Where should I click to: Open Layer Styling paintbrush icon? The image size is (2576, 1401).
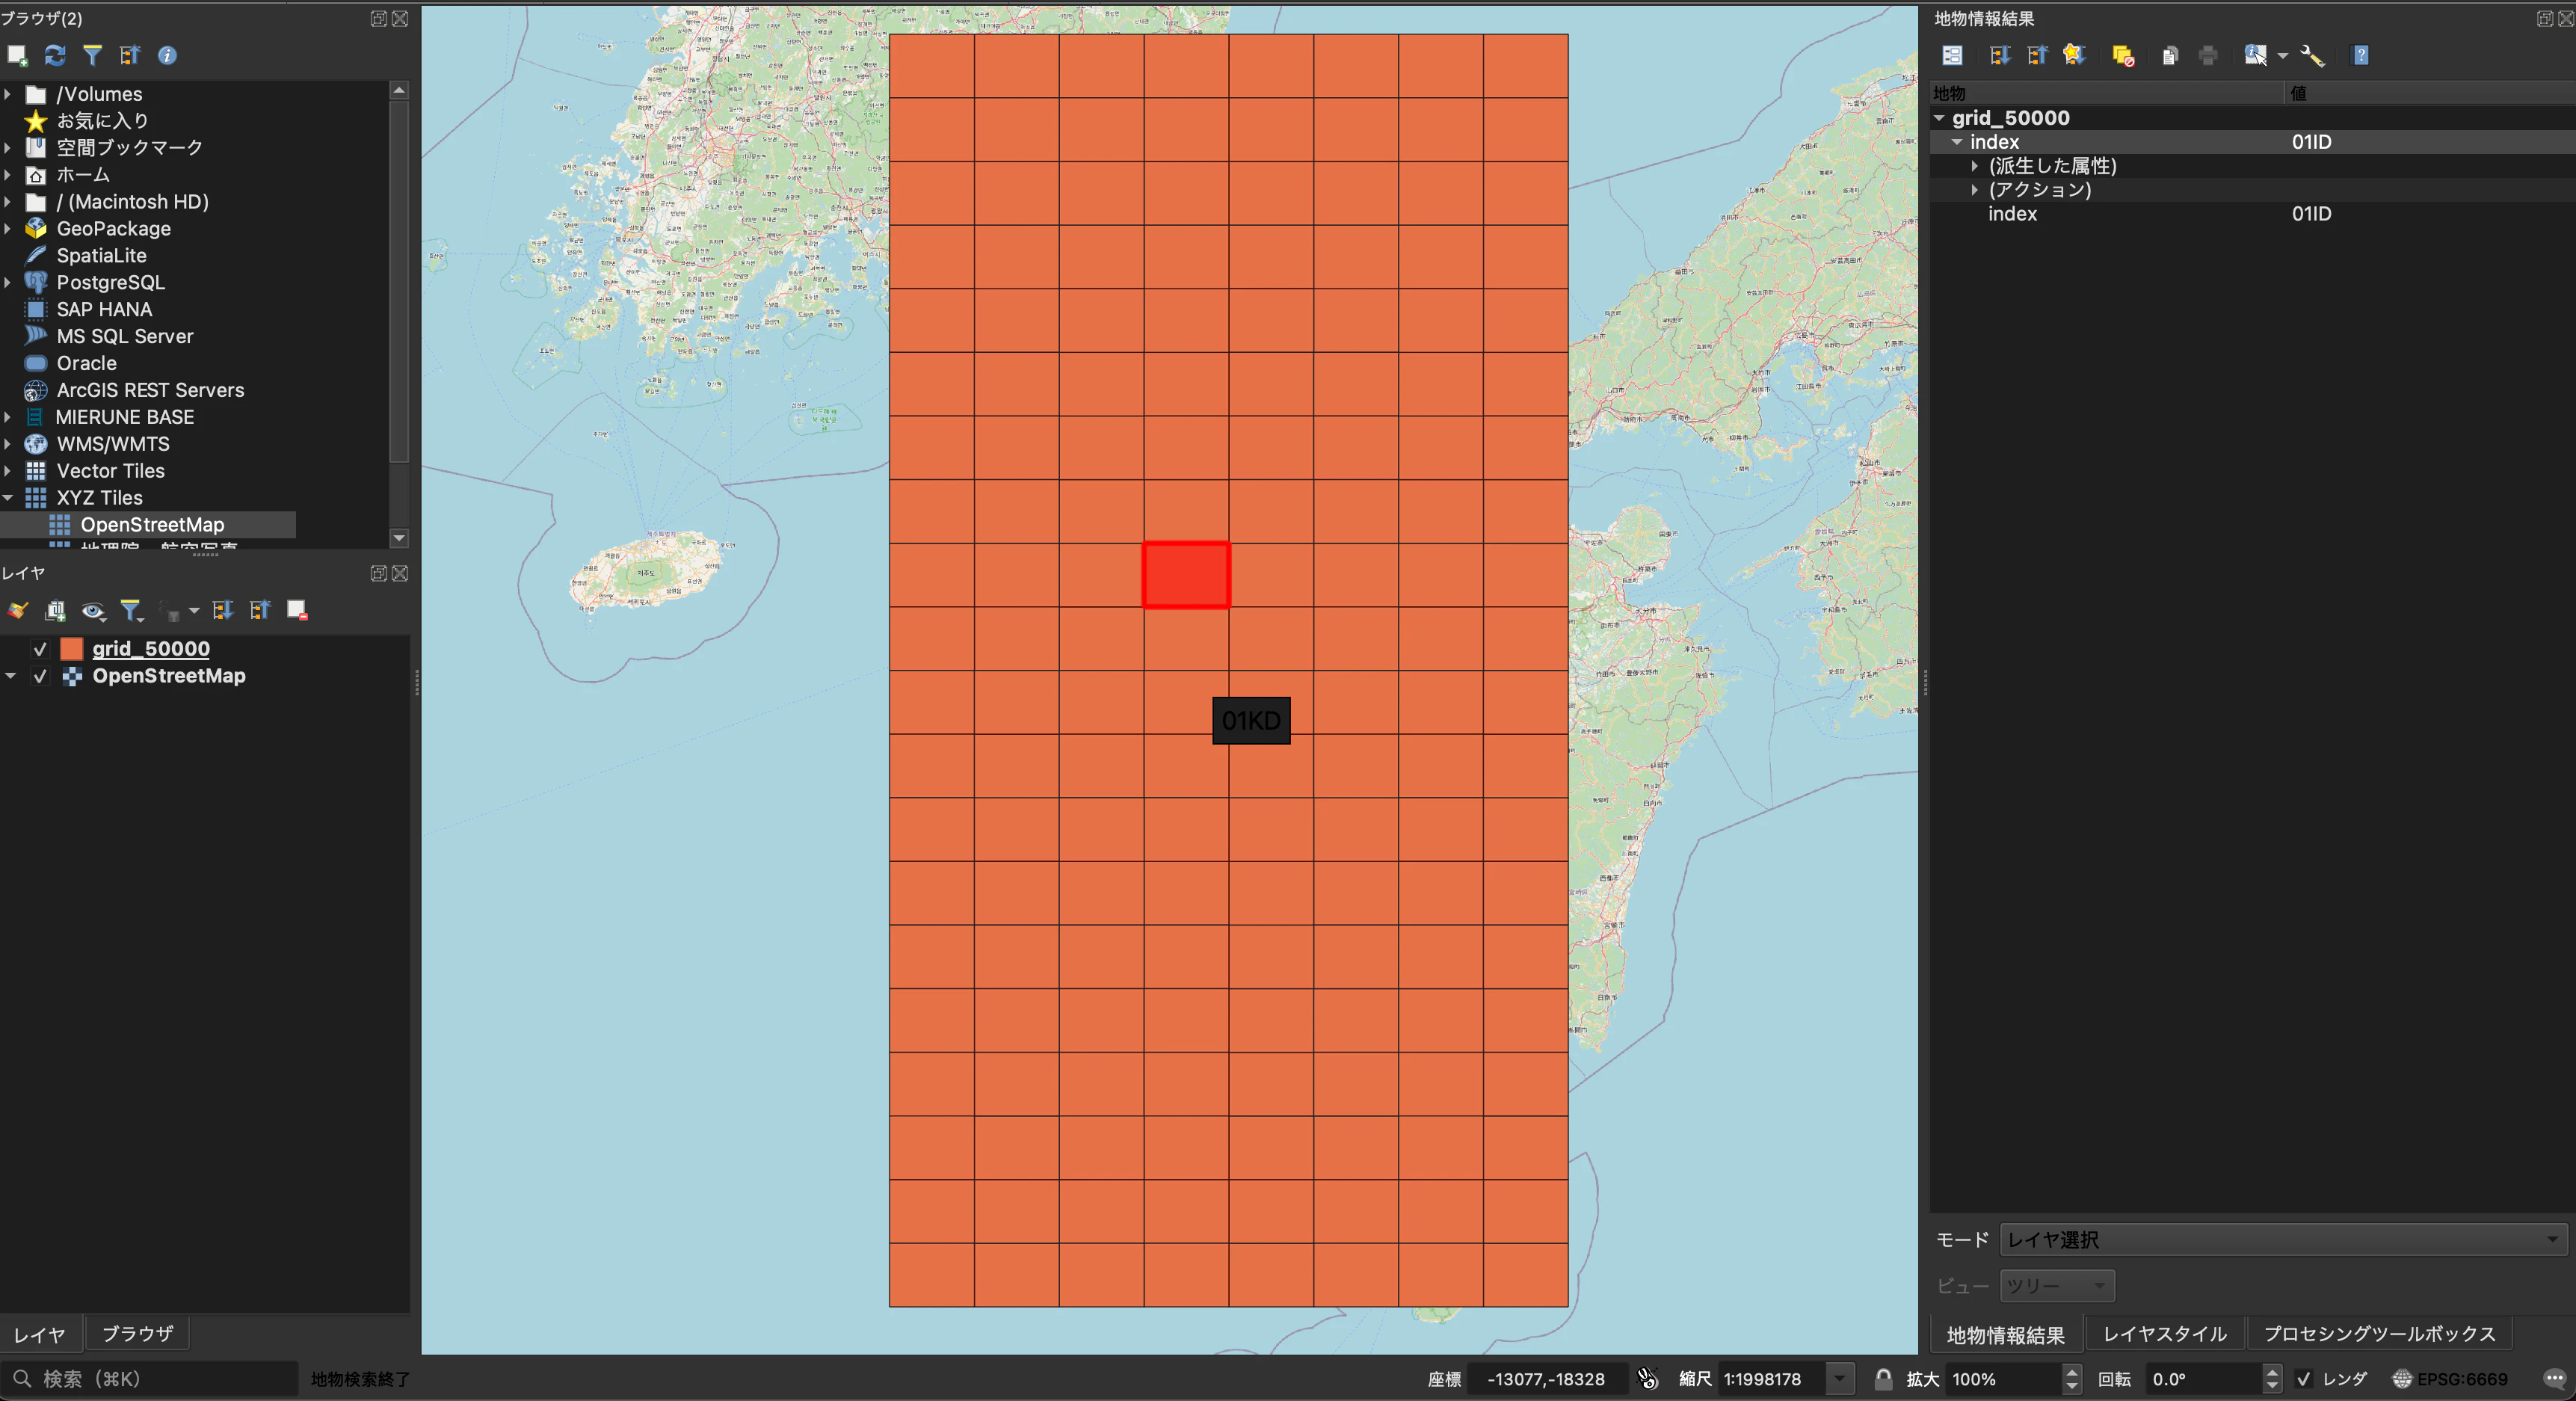18,610
